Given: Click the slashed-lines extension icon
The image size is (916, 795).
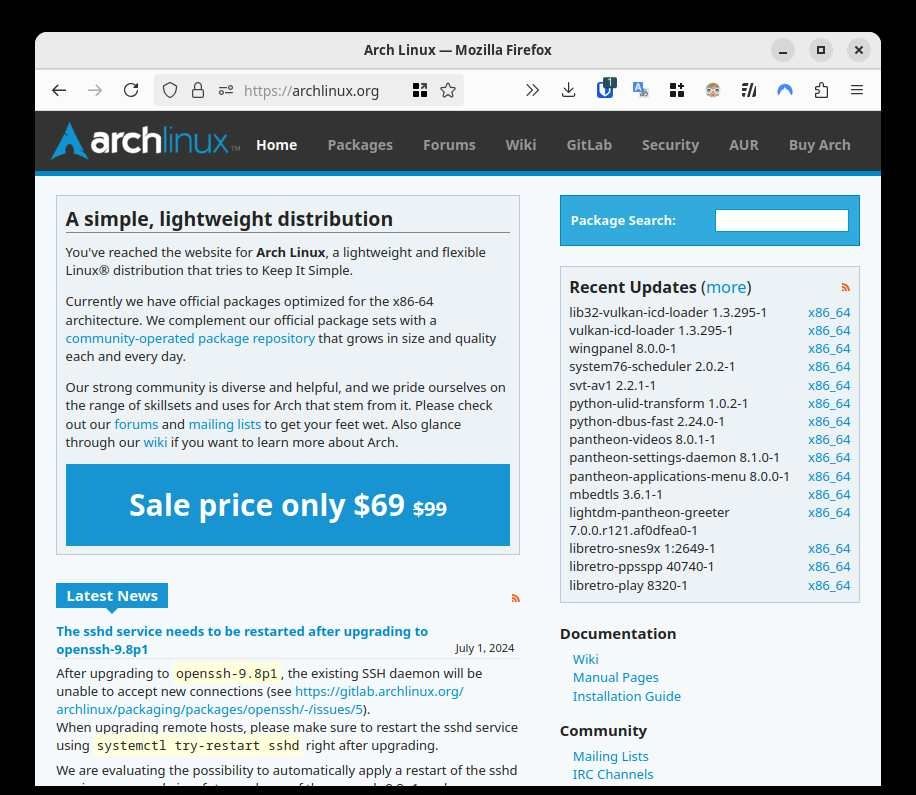Looking at the screenshot, I should [748, 90].
